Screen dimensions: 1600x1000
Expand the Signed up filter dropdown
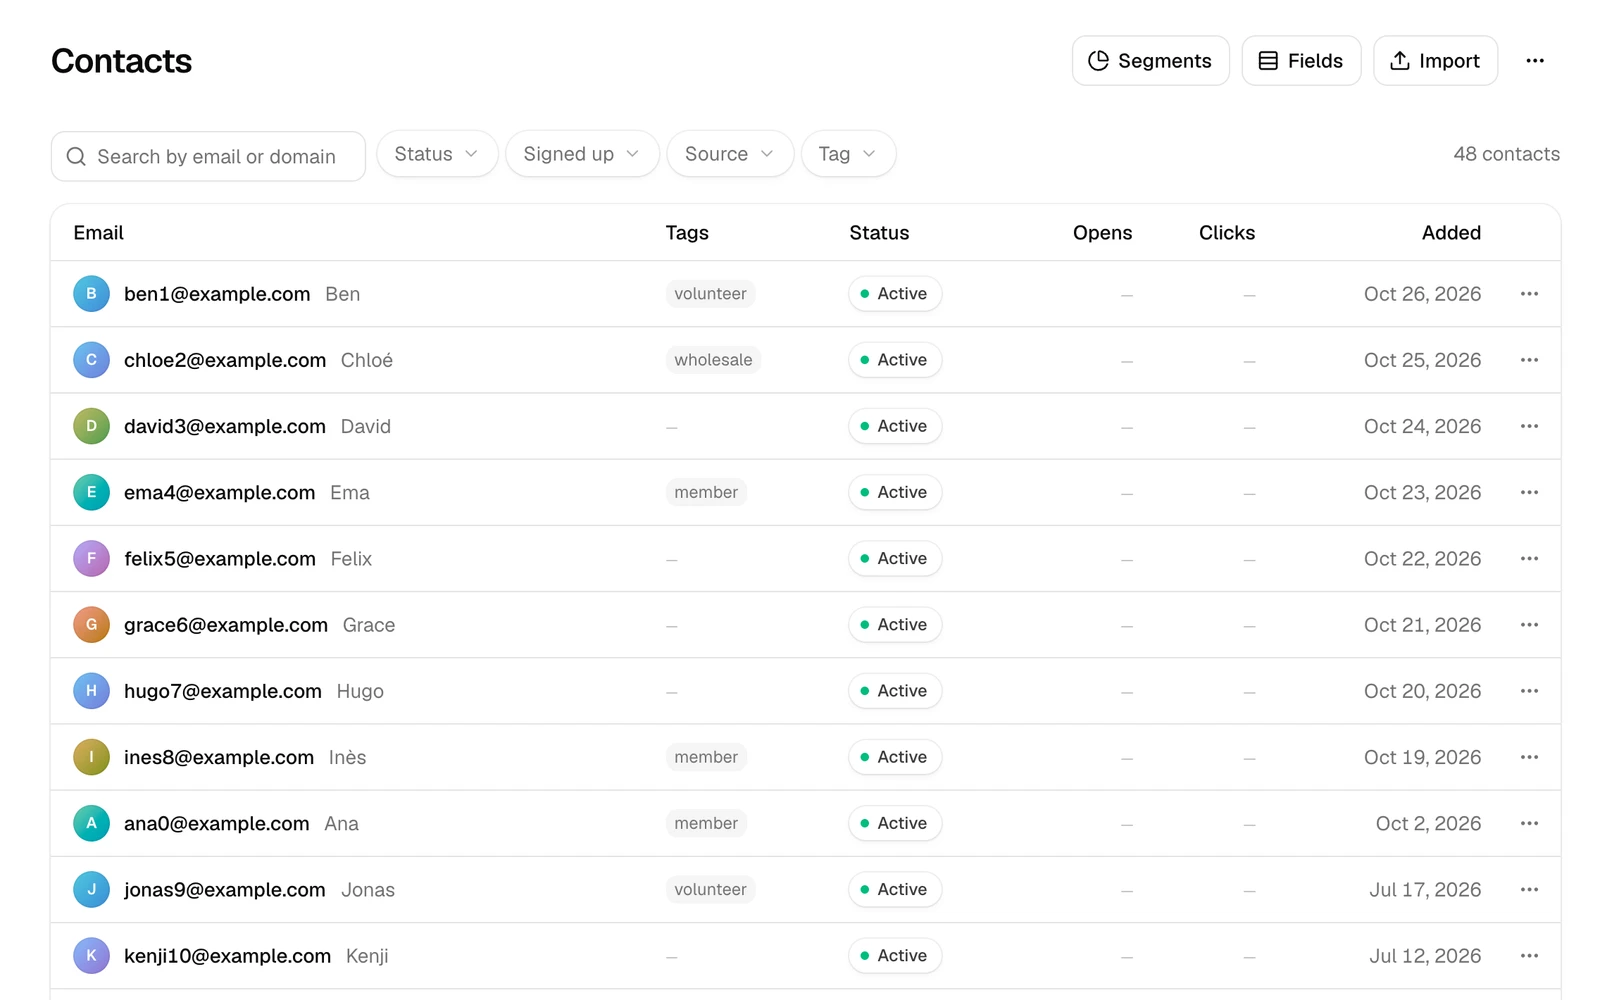582,154
